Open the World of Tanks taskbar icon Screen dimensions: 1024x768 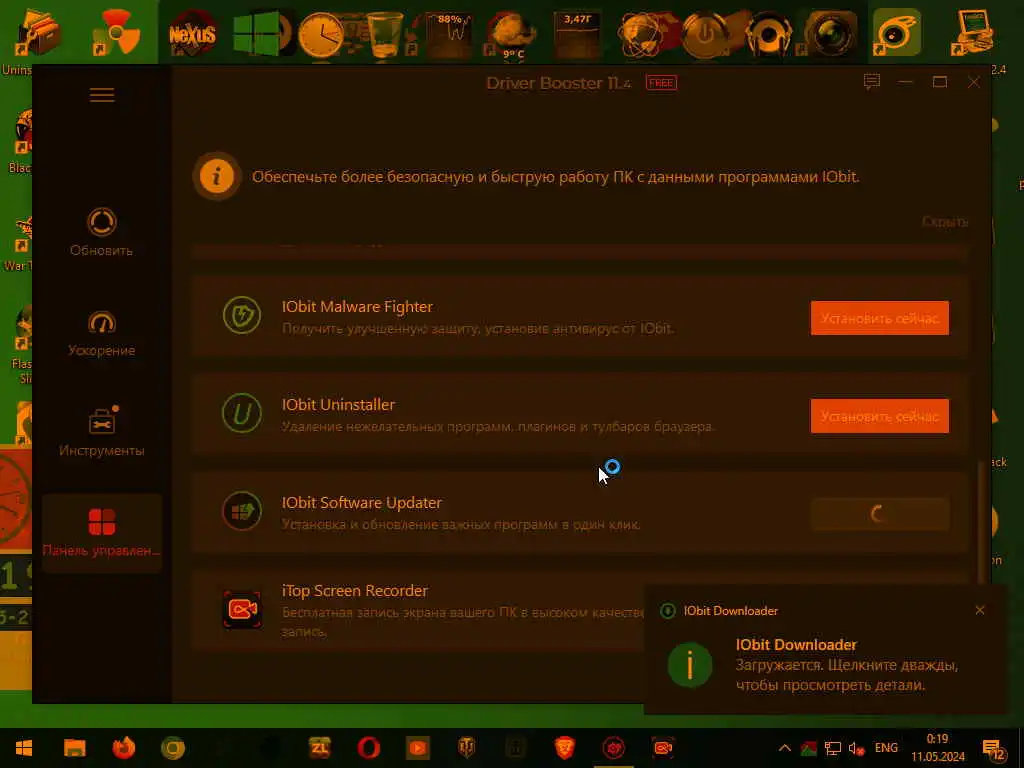(x=466, y=748)
